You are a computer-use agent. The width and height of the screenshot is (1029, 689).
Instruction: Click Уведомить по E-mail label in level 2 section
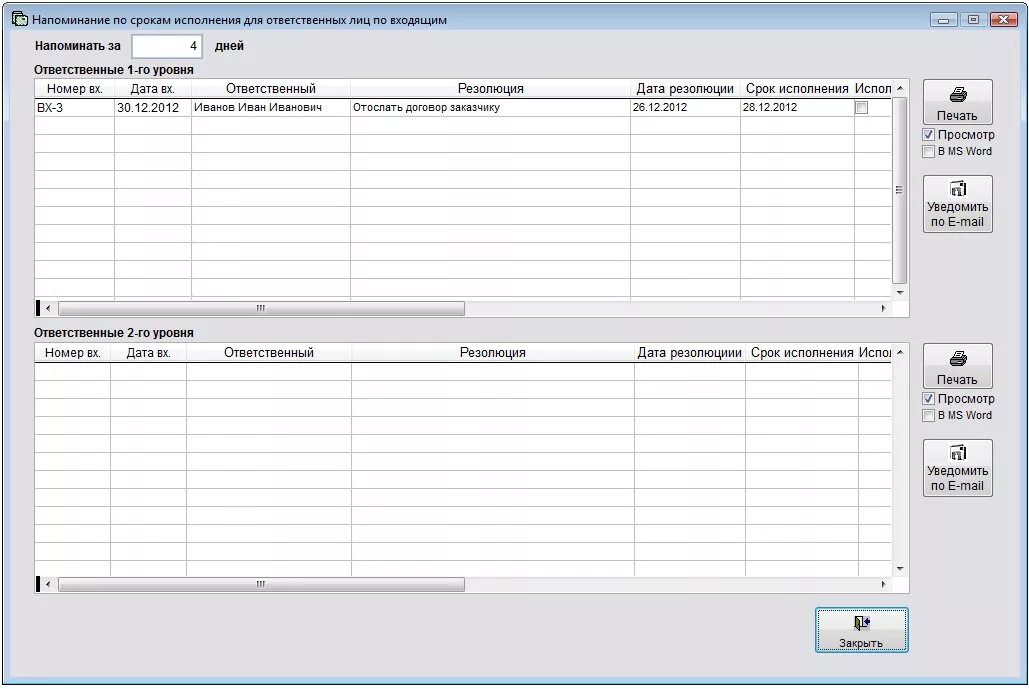click(957, 478)
